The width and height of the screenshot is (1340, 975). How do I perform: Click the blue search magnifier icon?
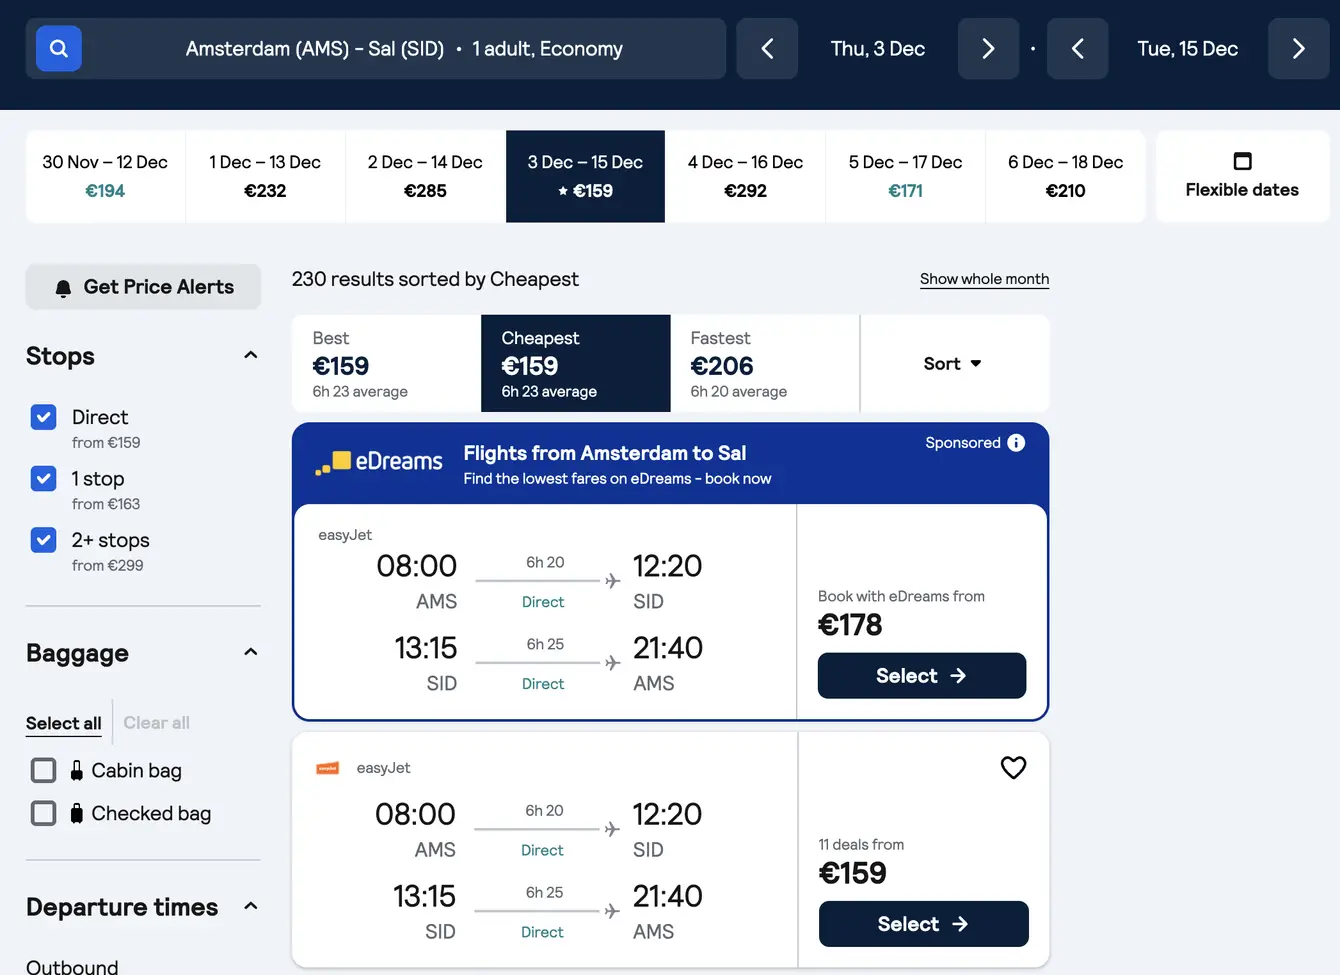click(x=59, y=48)
